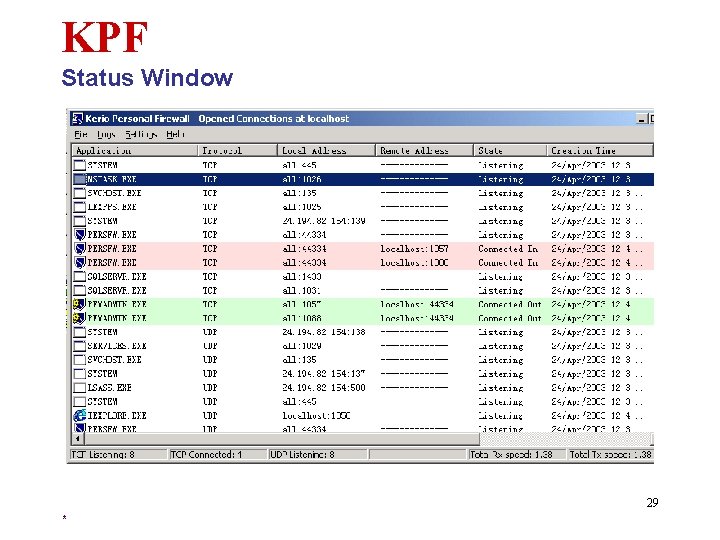Click the Total Rx speed status entry
This screenshot has height=540, width=720.
tap(517, 455)
